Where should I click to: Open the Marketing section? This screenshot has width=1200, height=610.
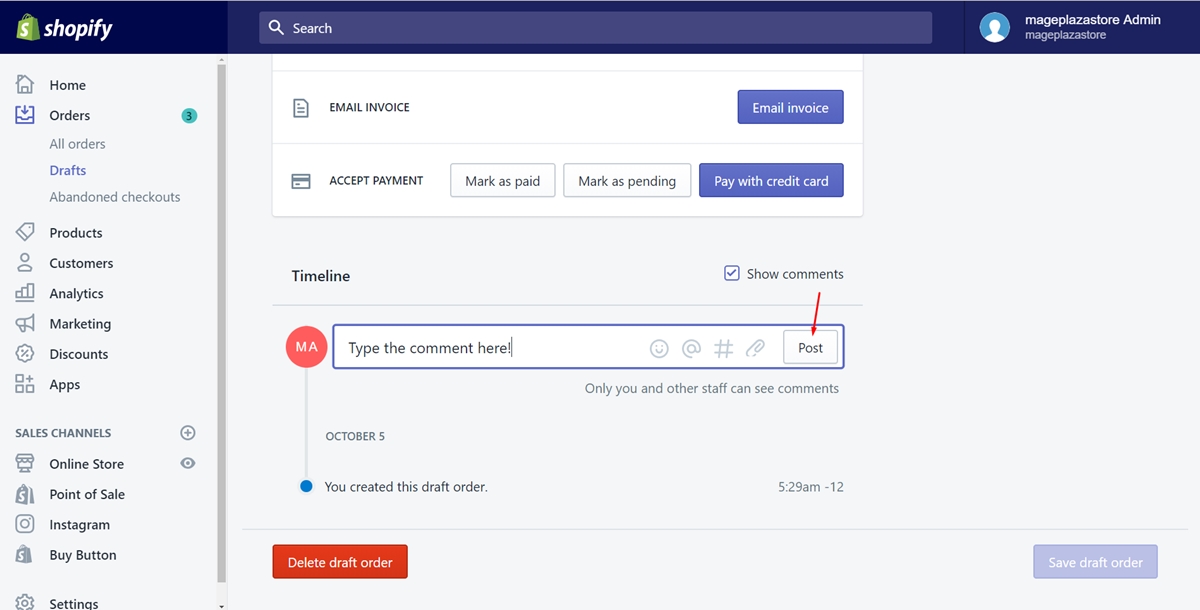80,323
